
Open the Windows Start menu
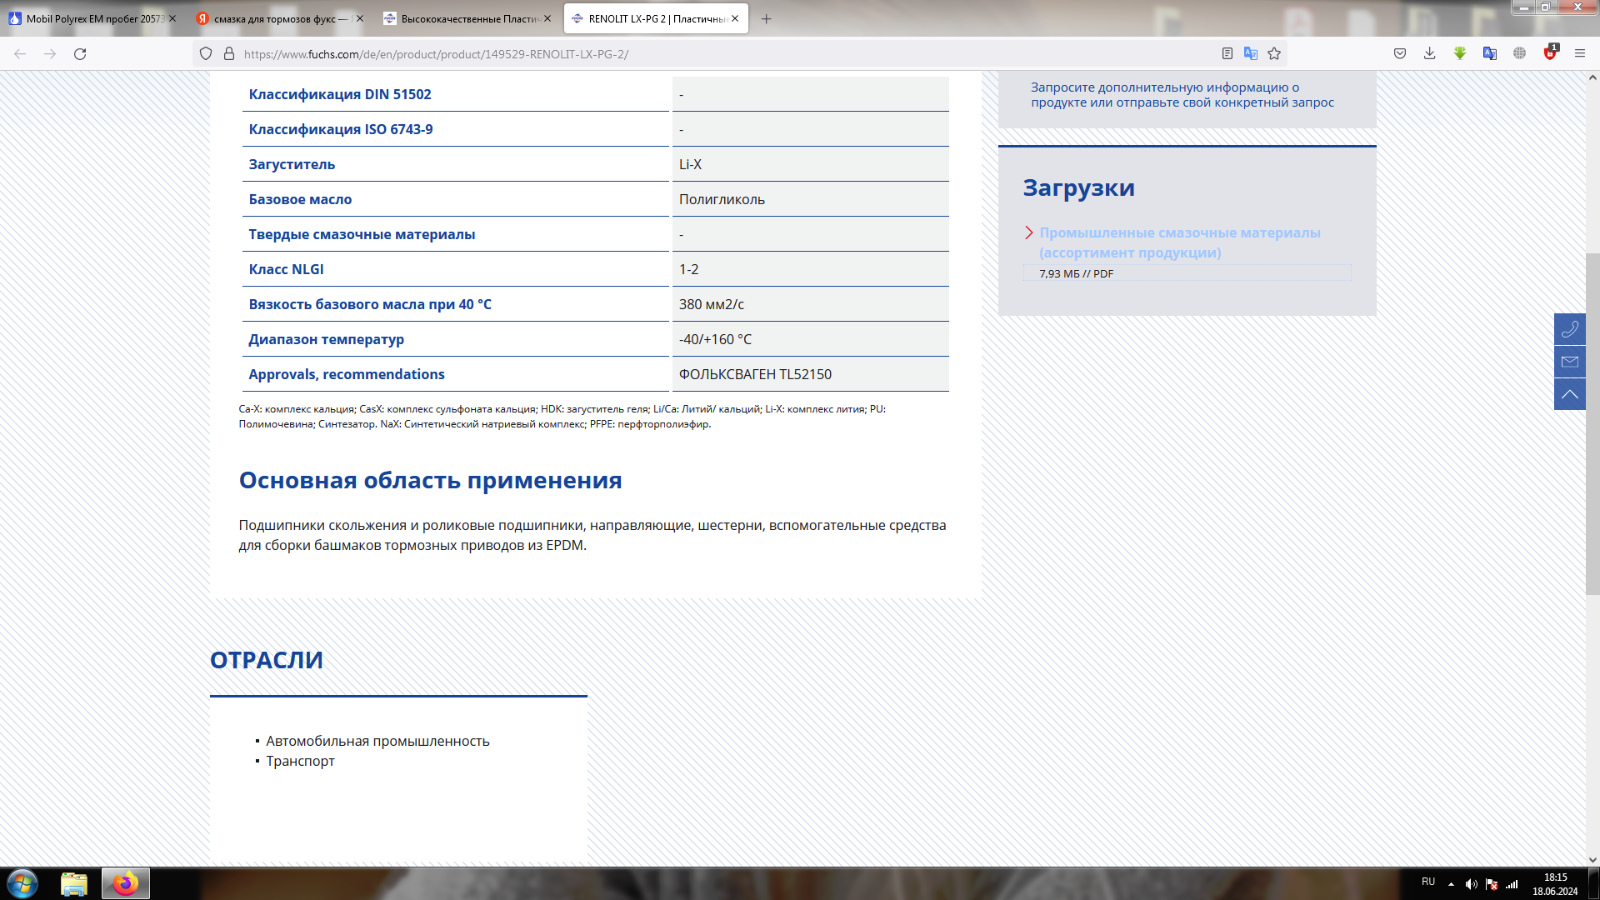22,884
